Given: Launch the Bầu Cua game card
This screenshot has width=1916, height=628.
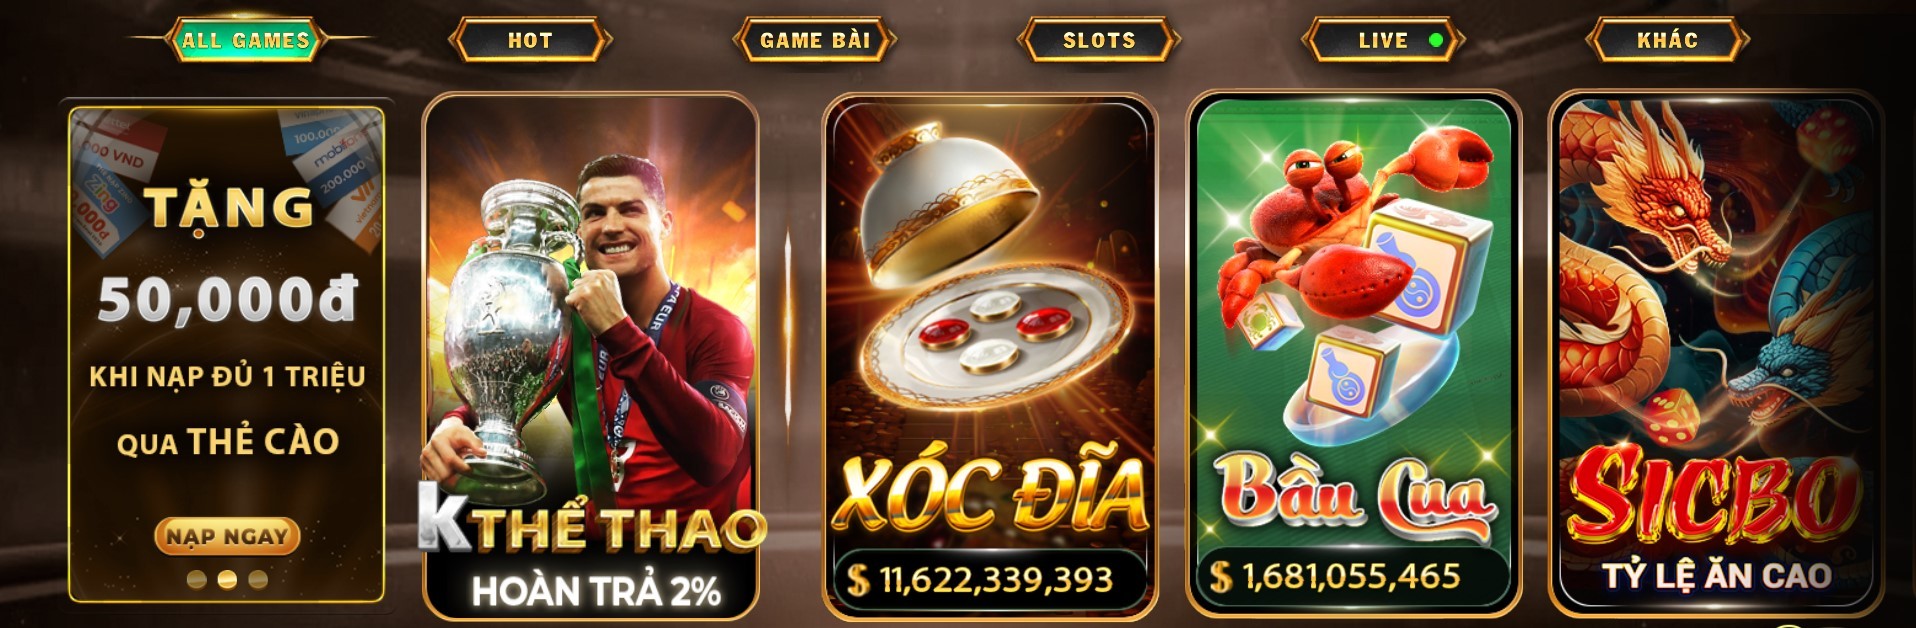Looking at the screenshot, I should [x=1353, y=357].
